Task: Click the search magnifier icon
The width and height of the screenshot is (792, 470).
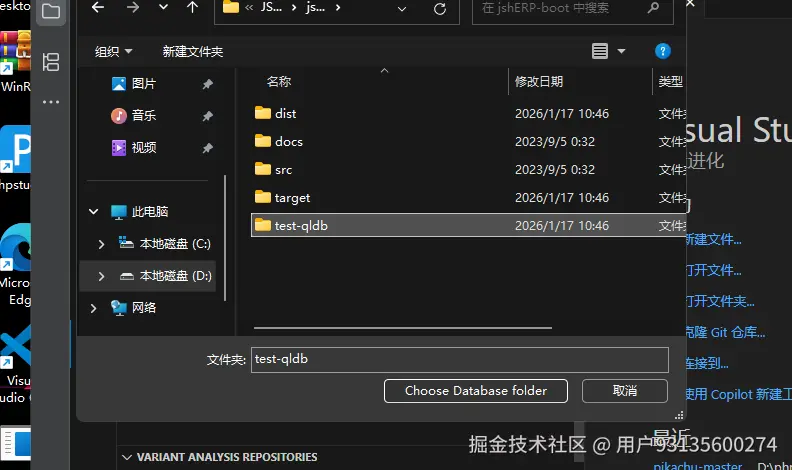Action: [653, 8]
